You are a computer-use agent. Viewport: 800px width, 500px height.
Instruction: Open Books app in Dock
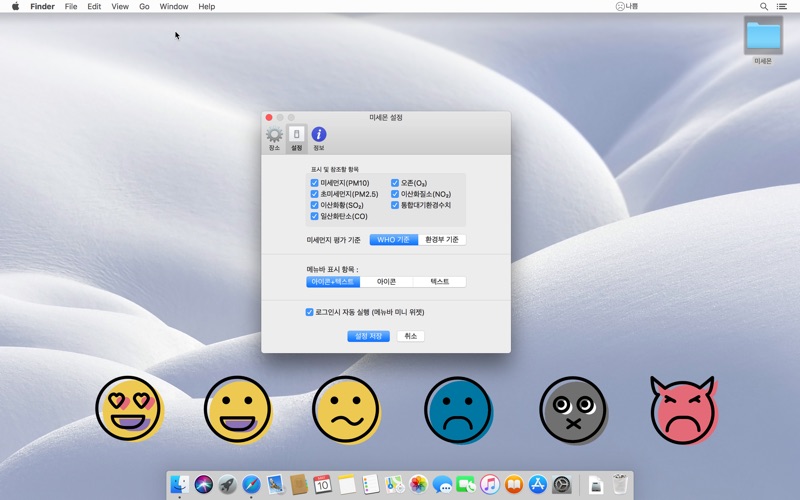(x=514, y=484)
